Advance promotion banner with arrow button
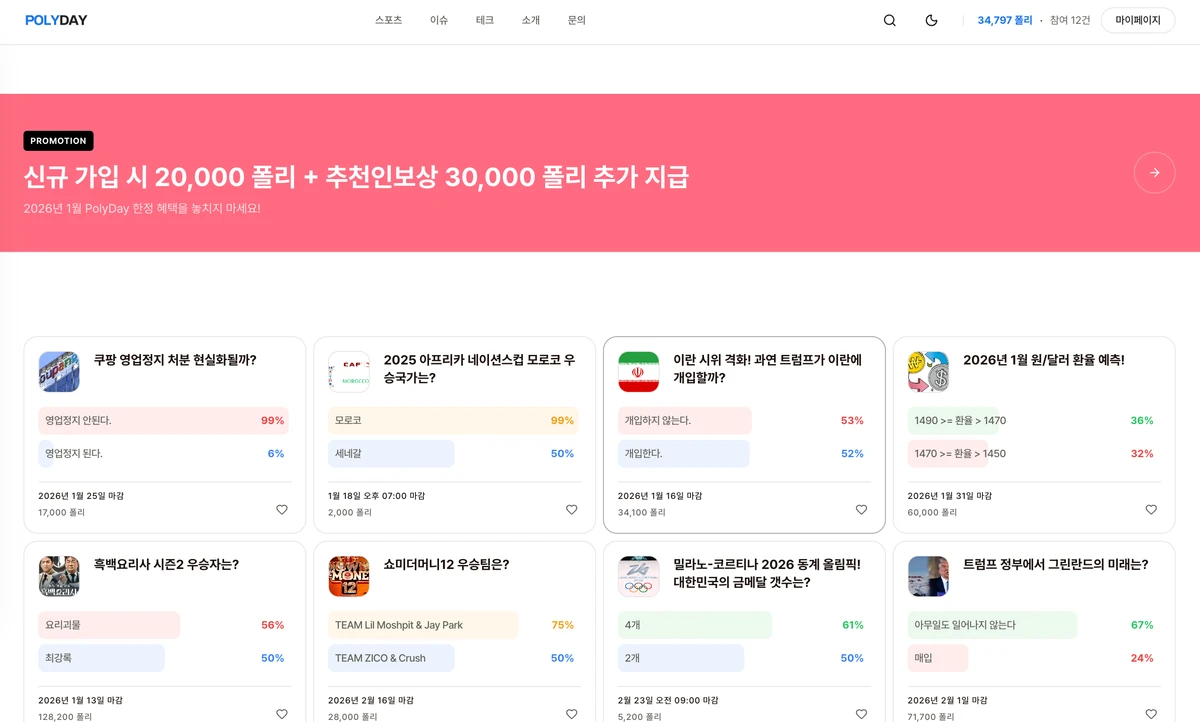Viewport: 1200px width, 722px height. coord(1154,173)
